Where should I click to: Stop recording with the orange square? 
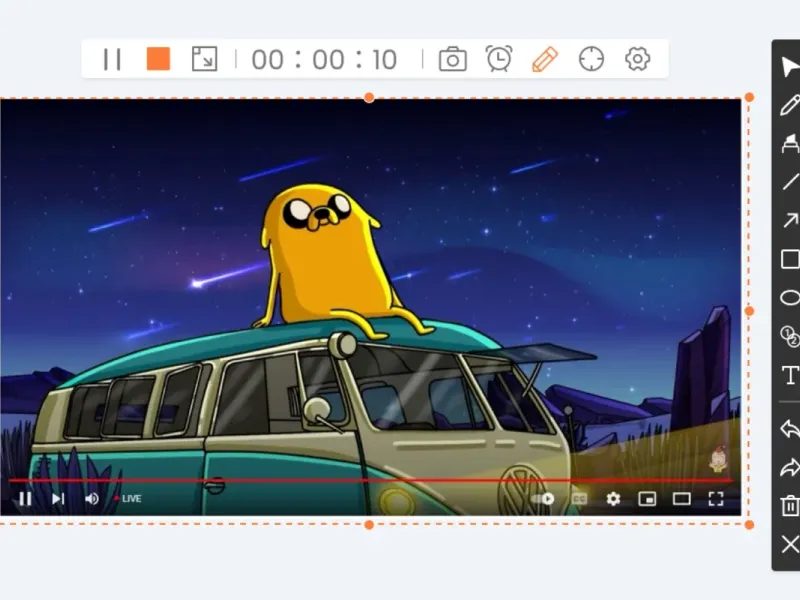pyautogui.click(x=158, y=59)
